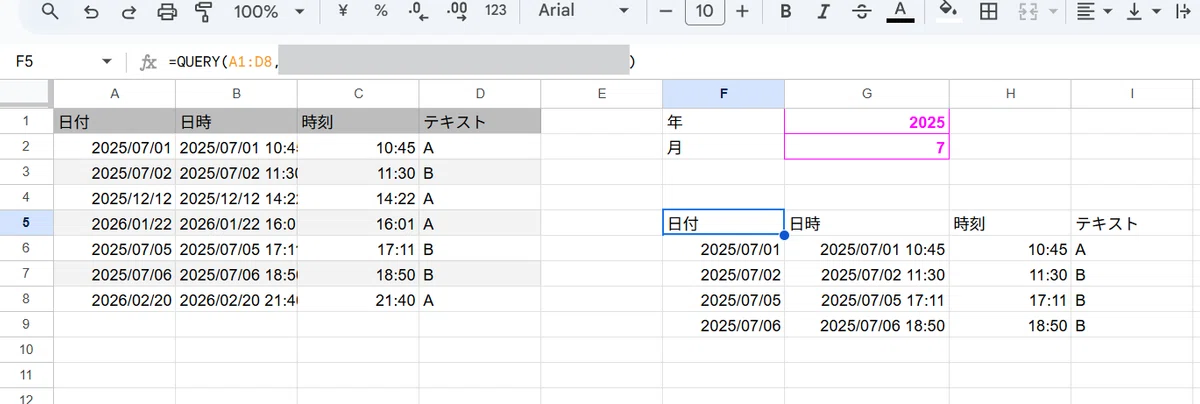Select cell F2 labeled 月

pyautogui.click(x=723, y=147)
